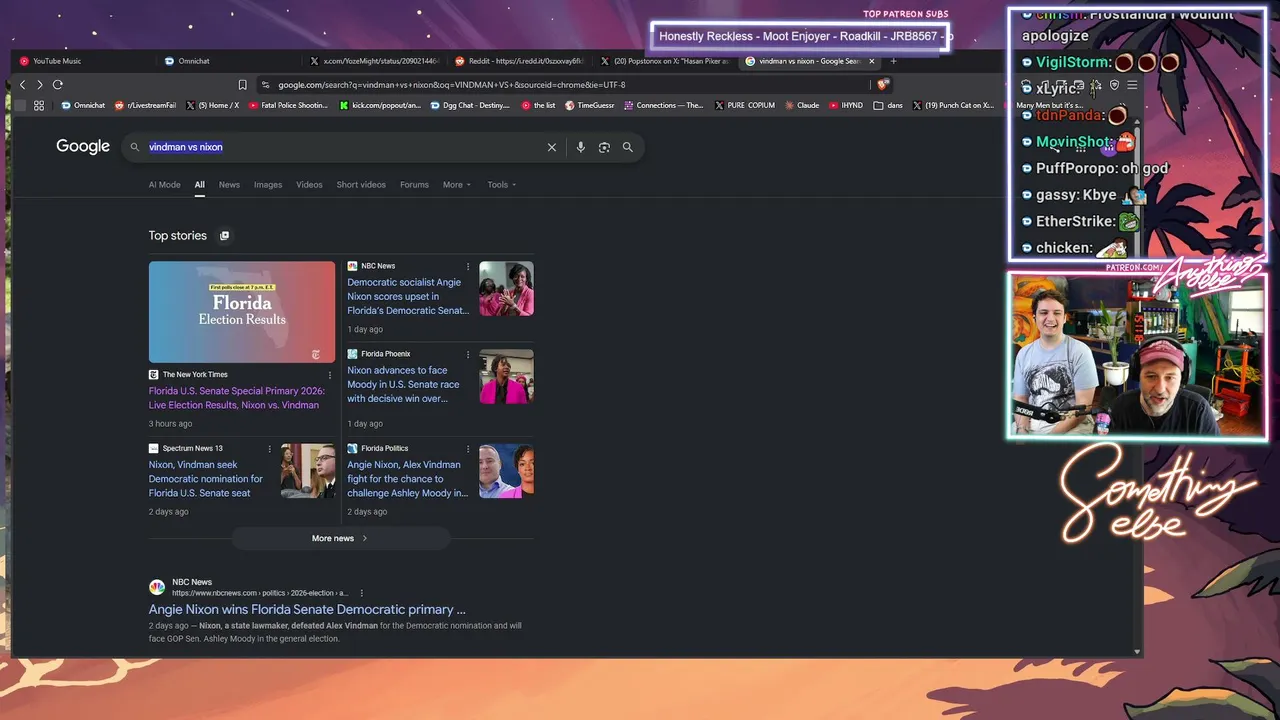Go forward using the browser forward arrow
Screen dimensions: 1280x720
[39, 85]
